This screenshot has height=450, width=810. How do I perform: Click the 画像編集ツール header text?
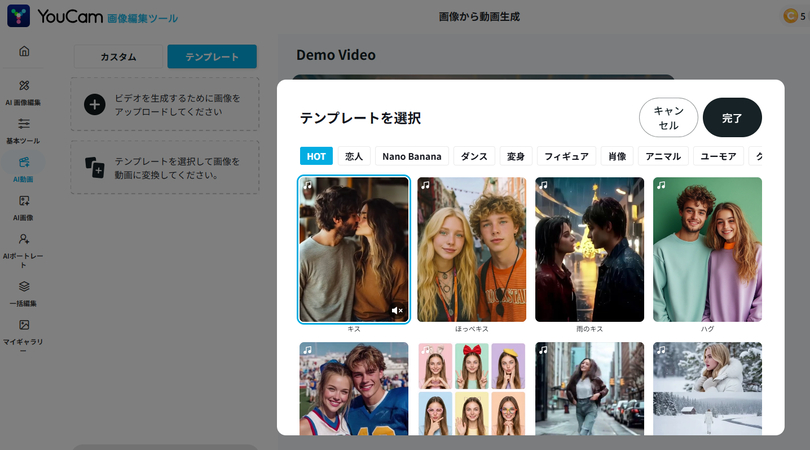(x=143, y=19)
